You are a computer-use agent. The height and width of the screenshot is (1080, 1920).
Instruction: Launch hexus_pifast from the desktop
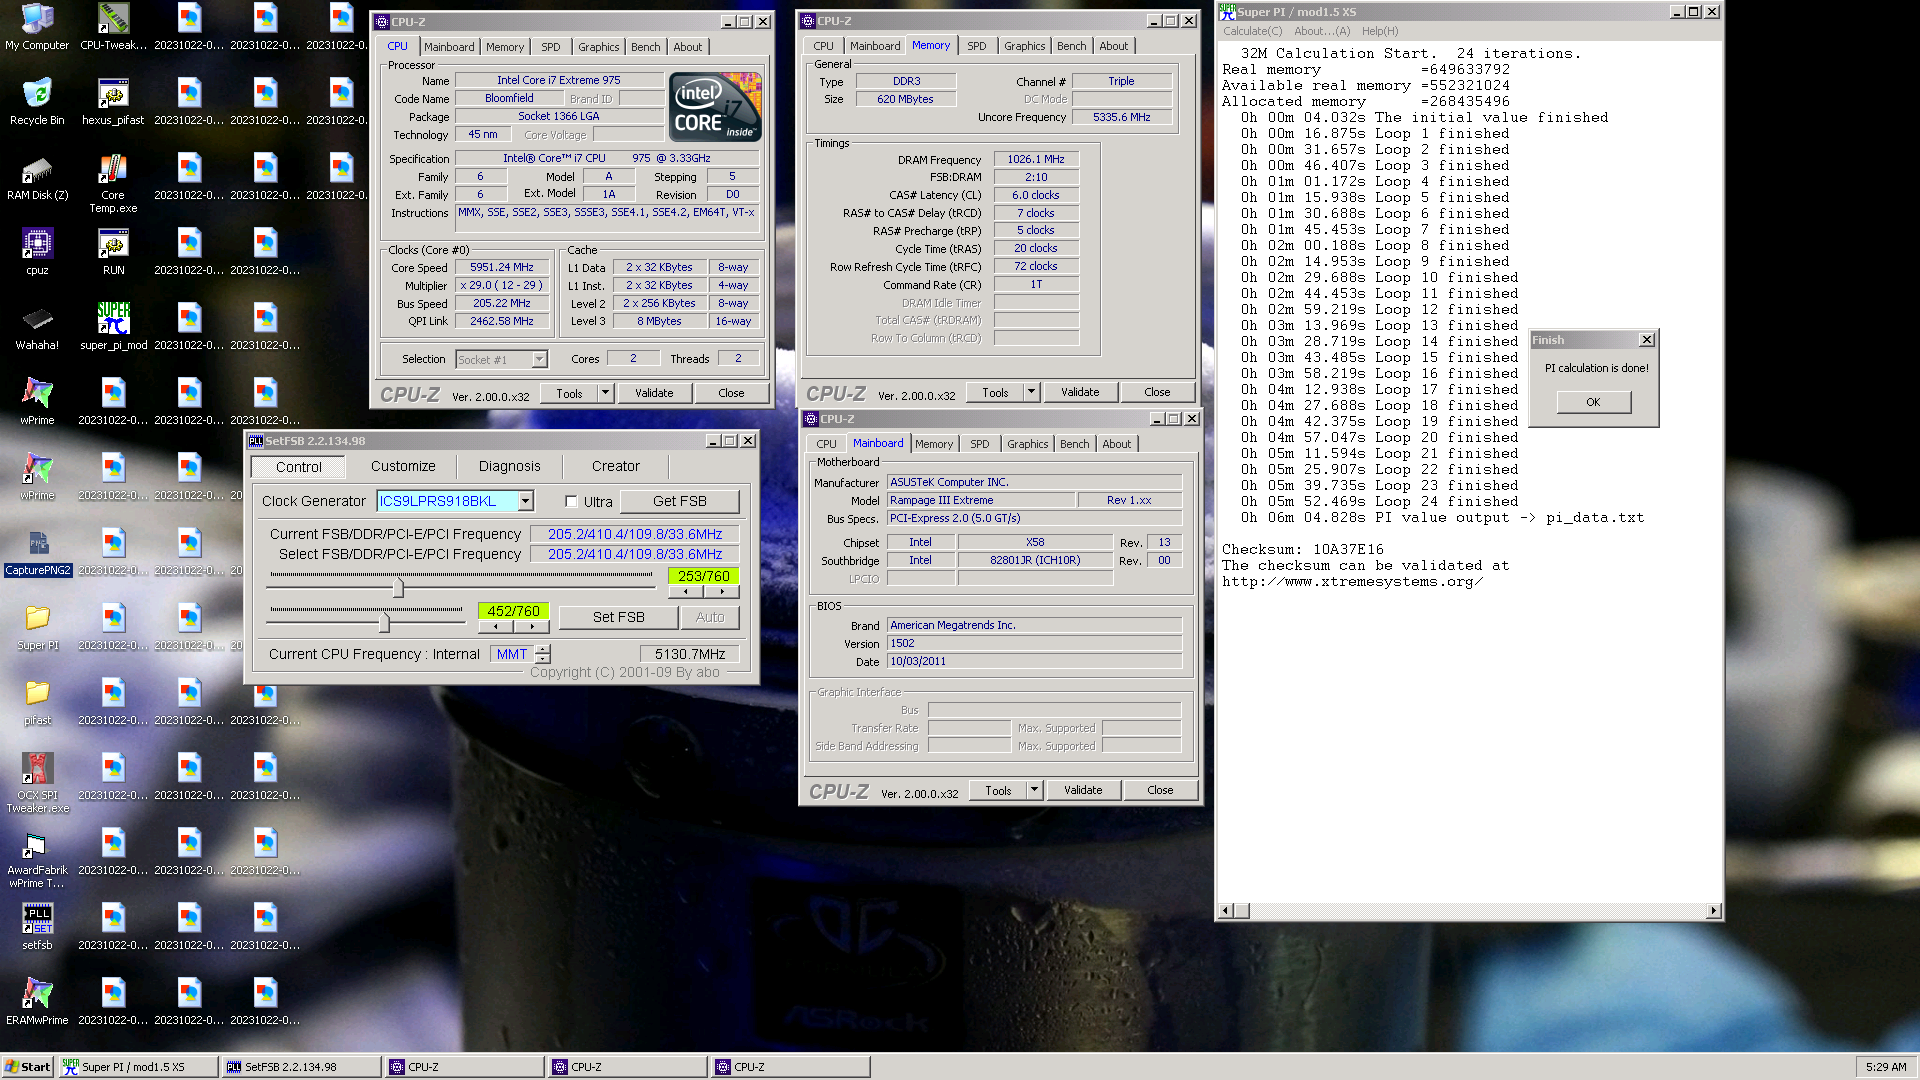pyautogui.click(x=113, y=101)
